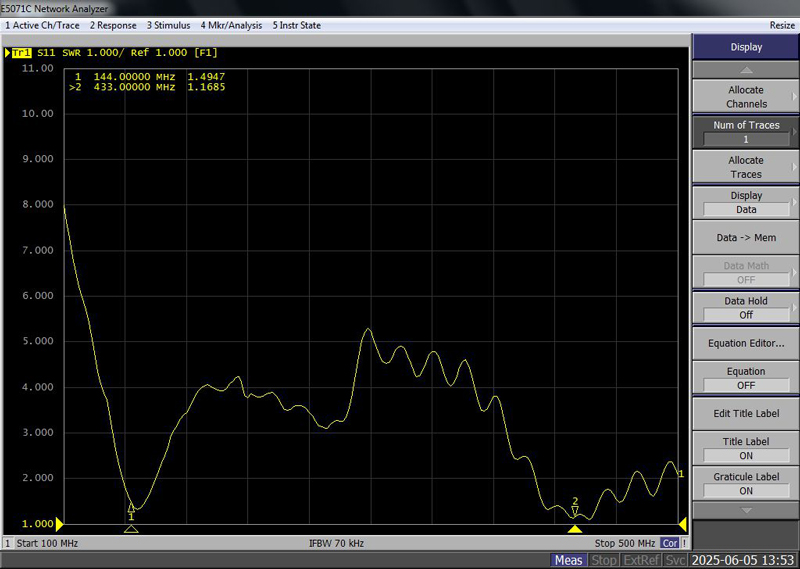This screenshot has height=569, width=800.
Task: Click marker 2 filled indicator on axis
Action: [x=575, y=529]
